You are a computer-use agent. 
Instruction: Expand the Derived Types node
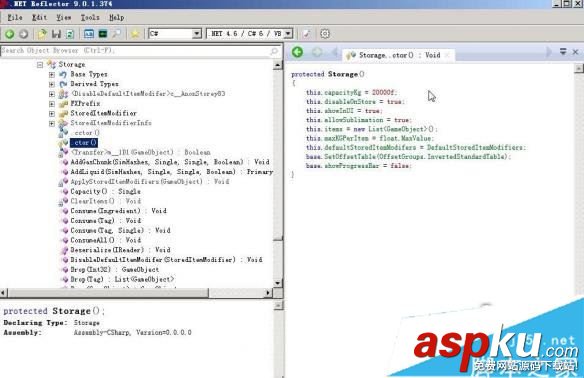(x=52, y=84)
